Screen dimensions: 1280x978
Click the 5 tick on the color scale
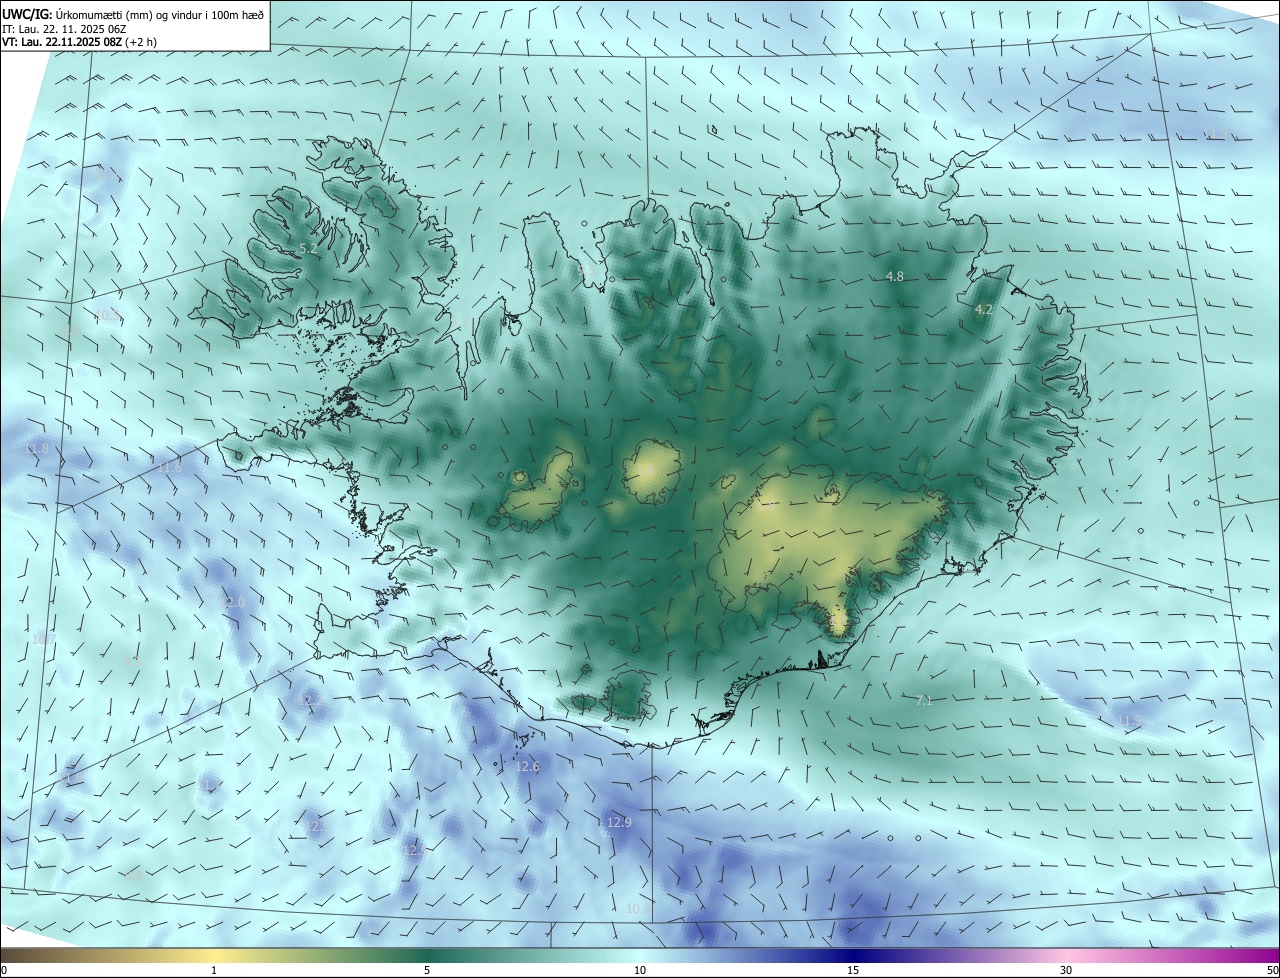click(427, 970)
